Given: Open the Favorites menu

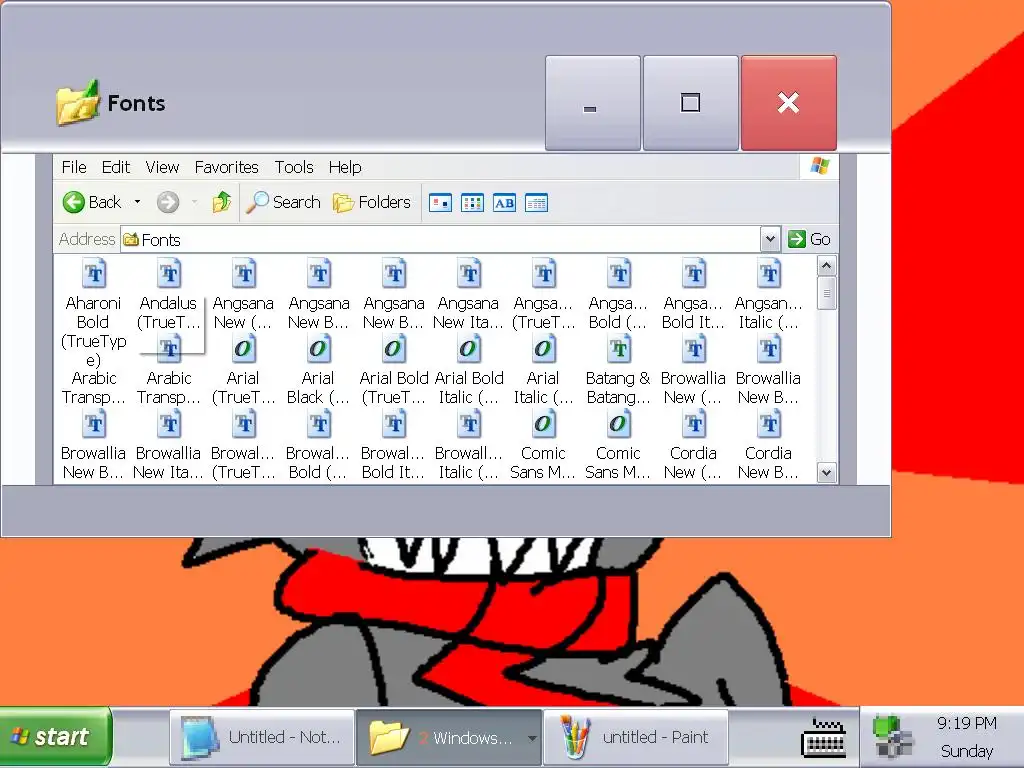Looking at the screenshot, I should coord(227,167).
